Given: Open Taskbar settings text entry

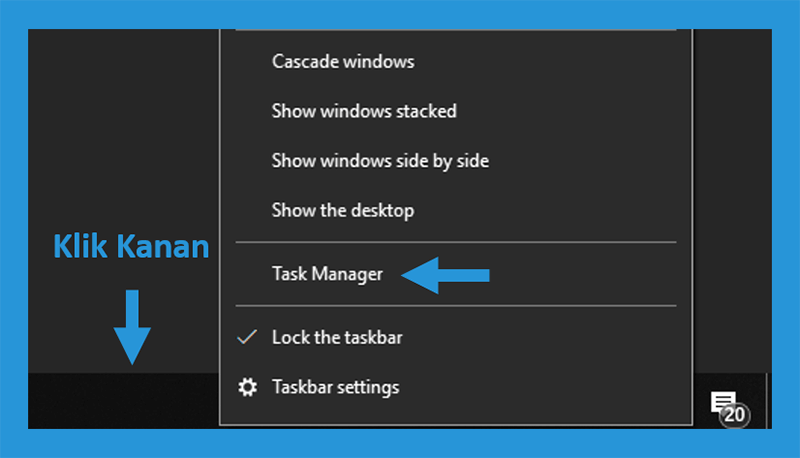Looking at the screenshot, I should pyautogui.click(x=335, y=387).
